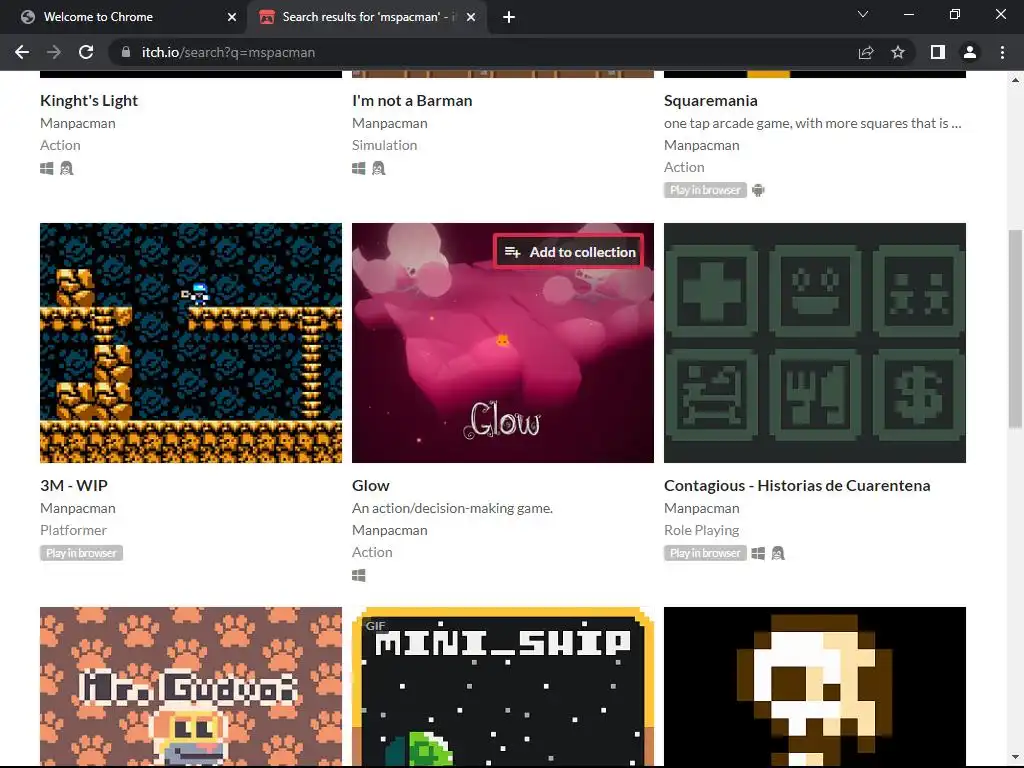Viewport: 1024px width, 768px height.
Task: Open the Squaremania game title
Action: tap(711, 101)
